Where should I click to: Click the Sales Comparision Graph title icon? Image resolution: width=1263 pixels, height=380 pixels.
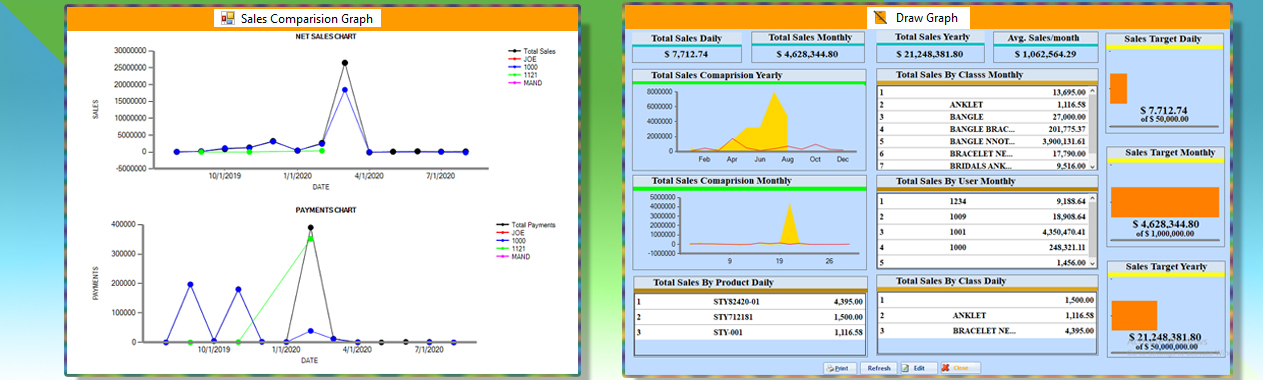click(x=228, y=18)
